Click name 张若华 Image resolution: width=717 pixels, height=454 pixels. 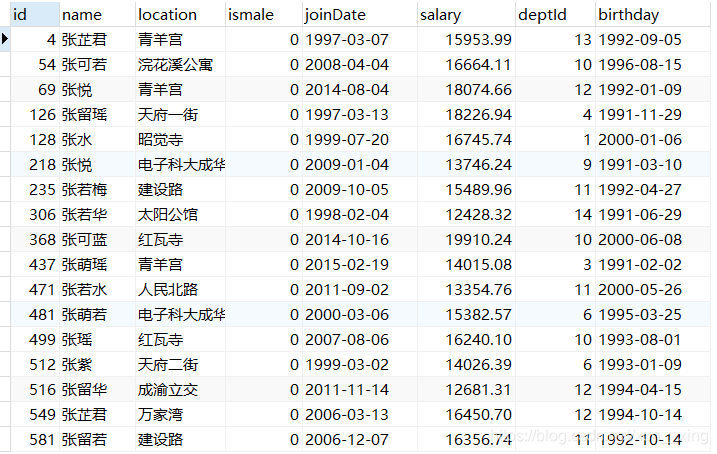[97, 215]
